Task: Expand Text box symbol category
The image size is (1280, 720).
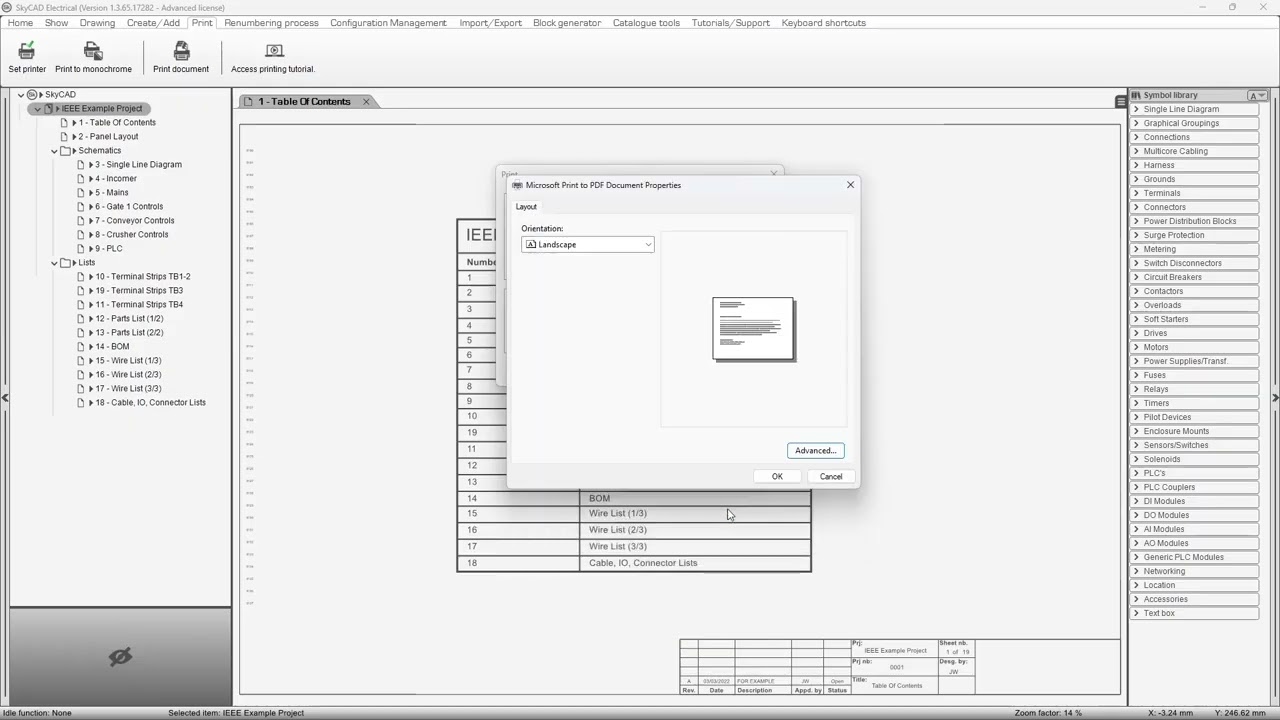Action: click(1136, 613)
